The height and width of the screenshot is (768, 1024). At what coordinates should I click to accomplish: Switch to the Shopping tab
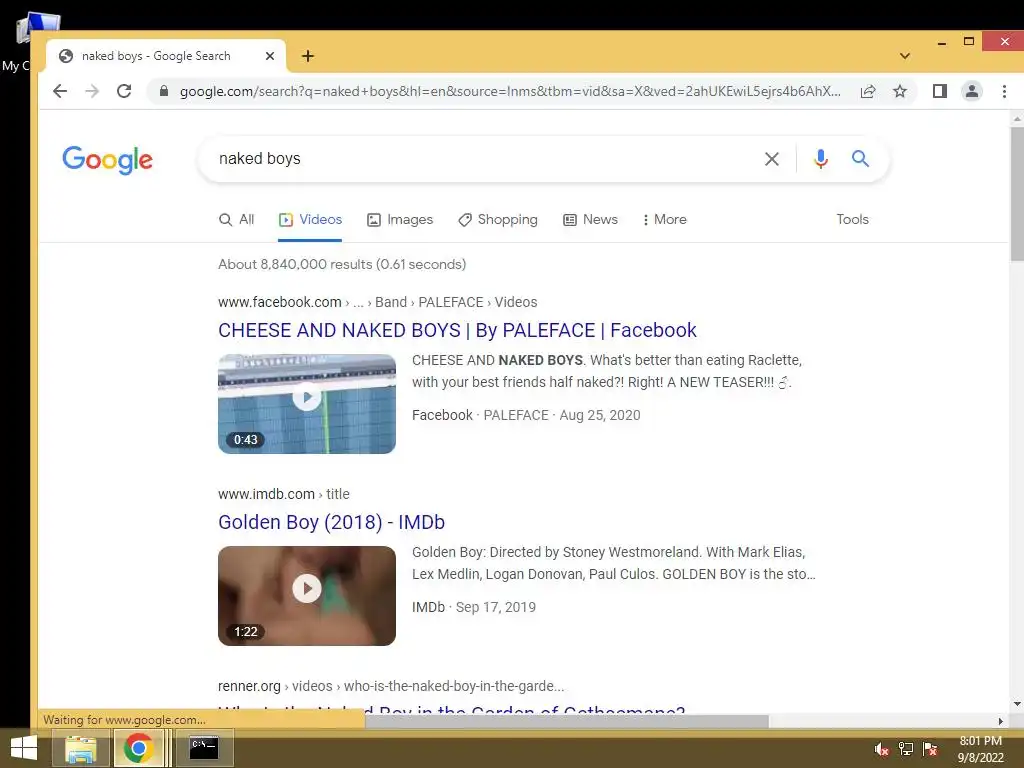point(498,219)
